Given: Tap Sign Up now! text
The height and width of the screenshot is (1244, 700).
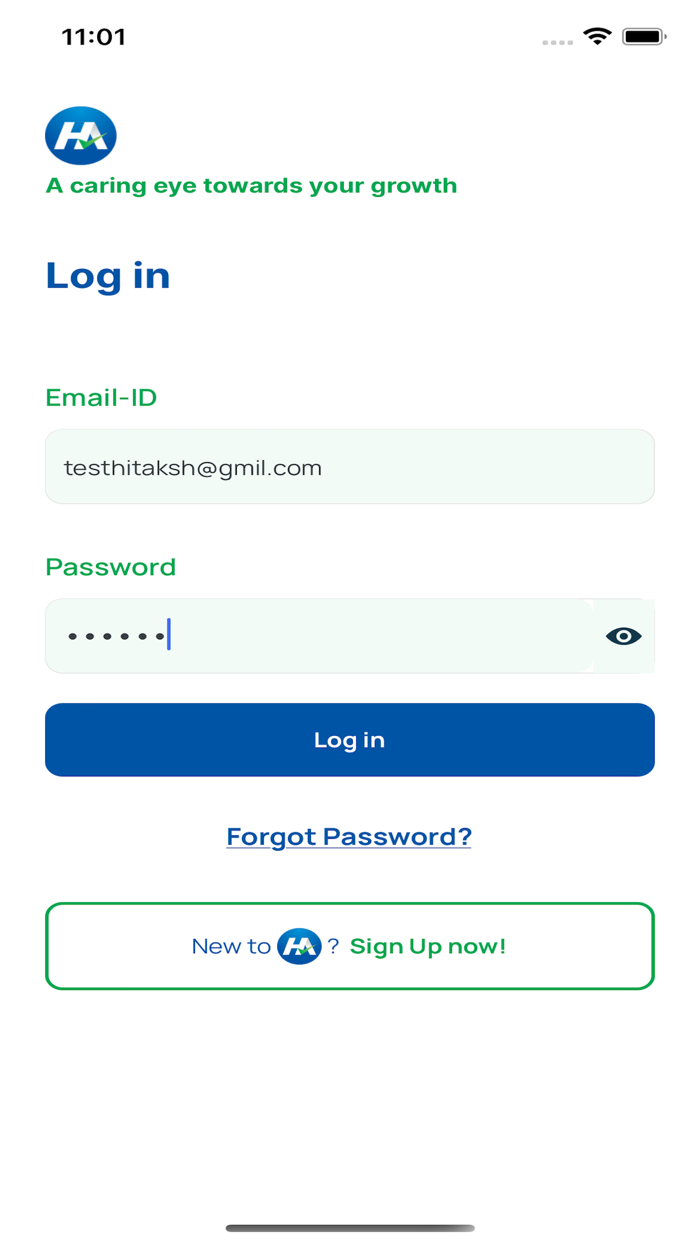Looking at the screenshot, I should click(x=428, y=946).
